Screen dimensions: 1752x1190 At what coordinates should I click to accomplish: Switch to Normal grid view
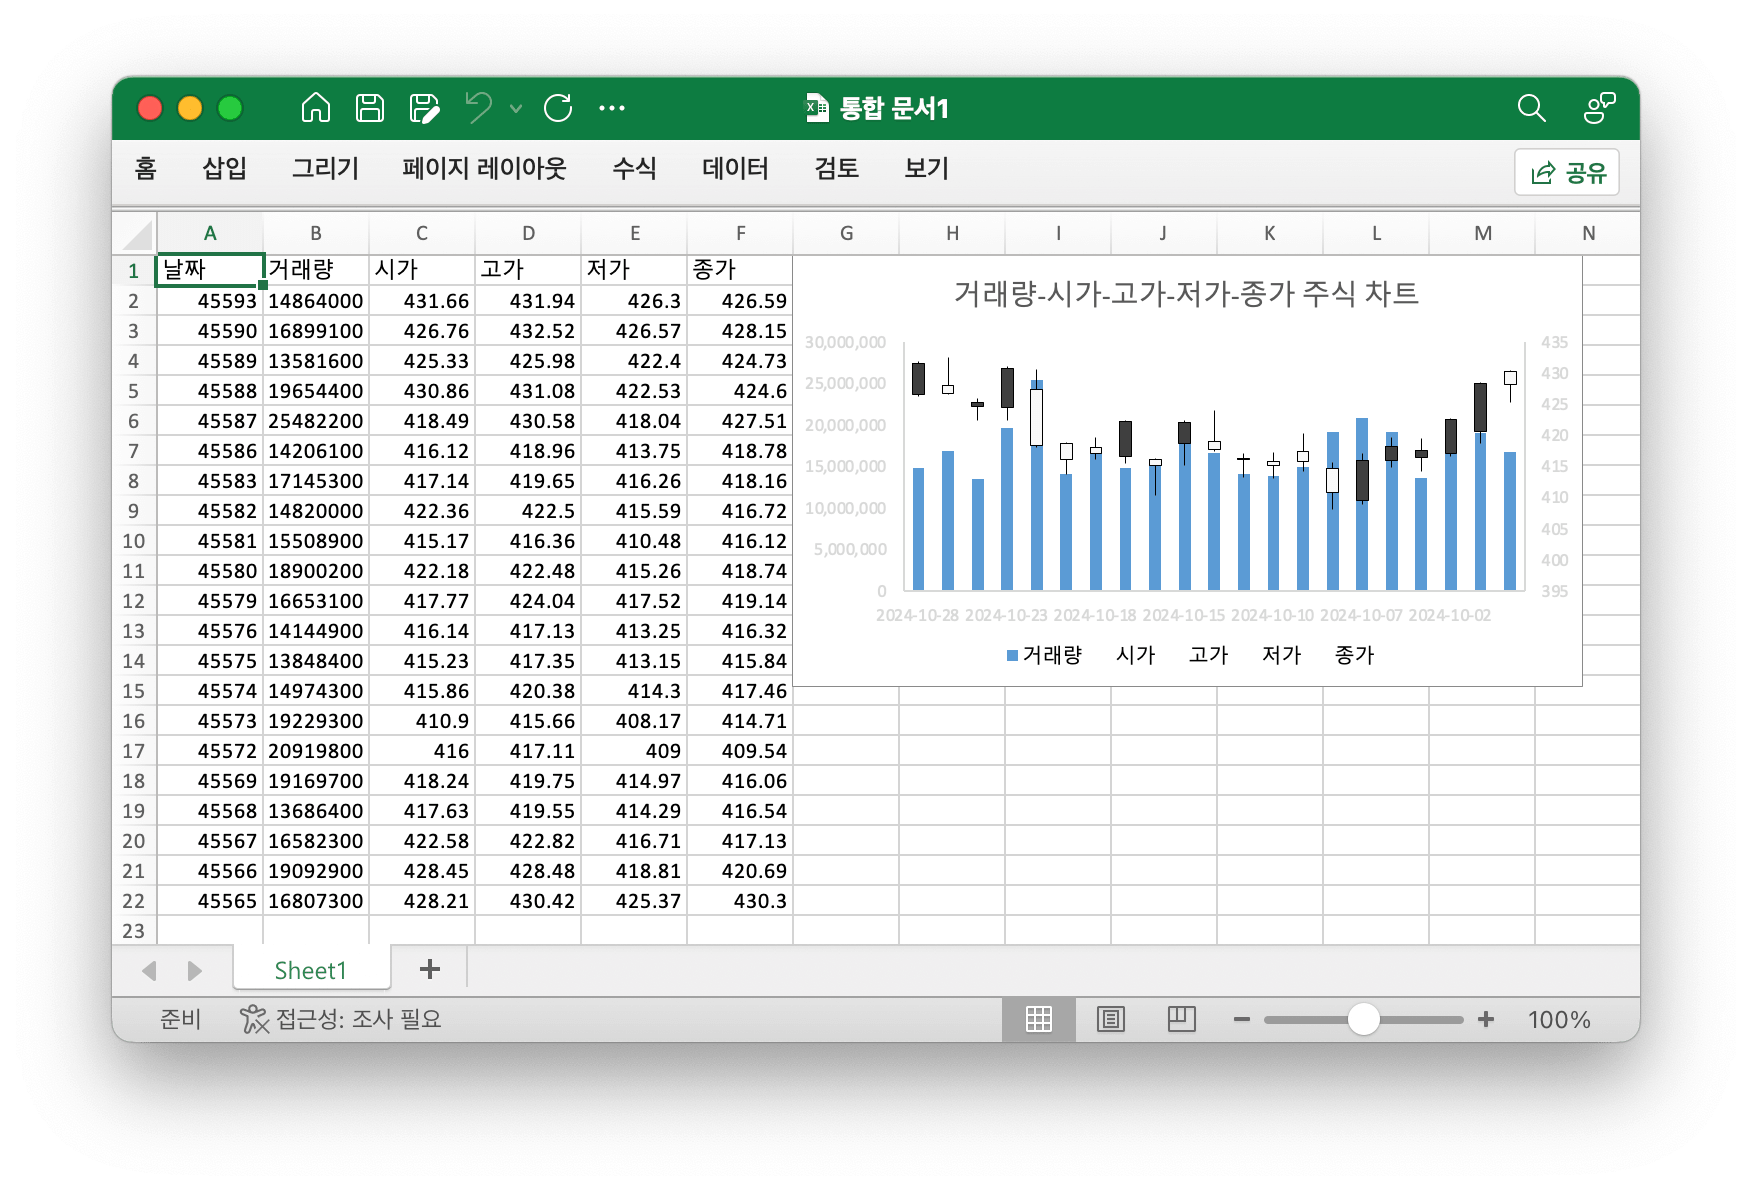1039,1019
